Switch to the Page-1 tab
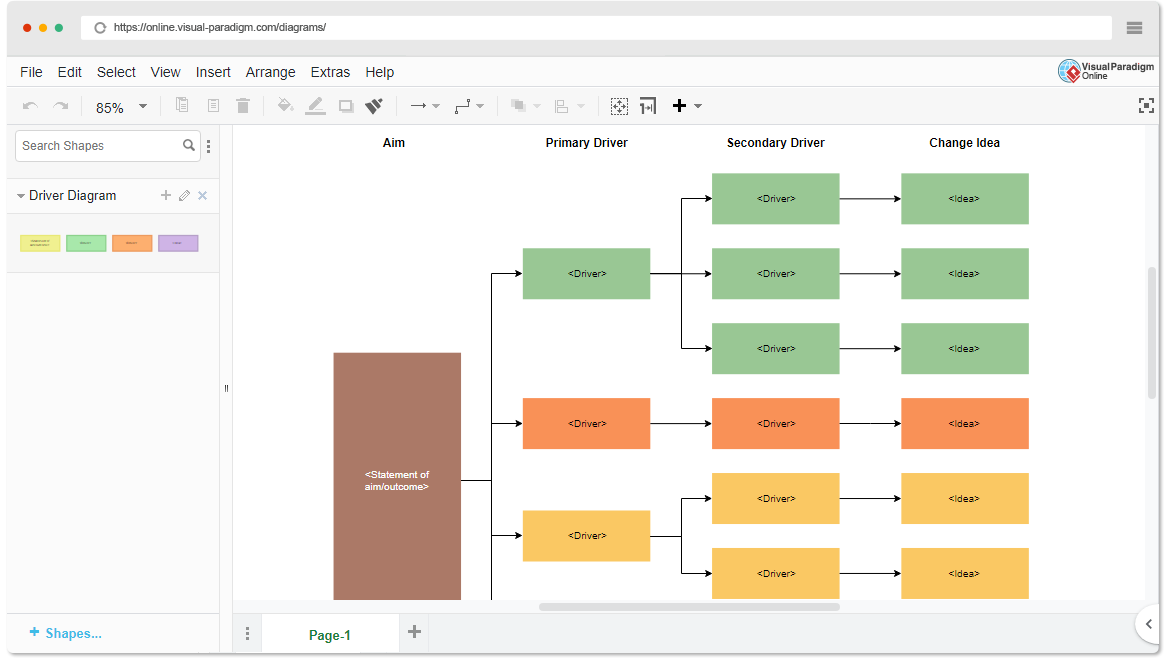1170x665 pixels. (x=330, y=635)
